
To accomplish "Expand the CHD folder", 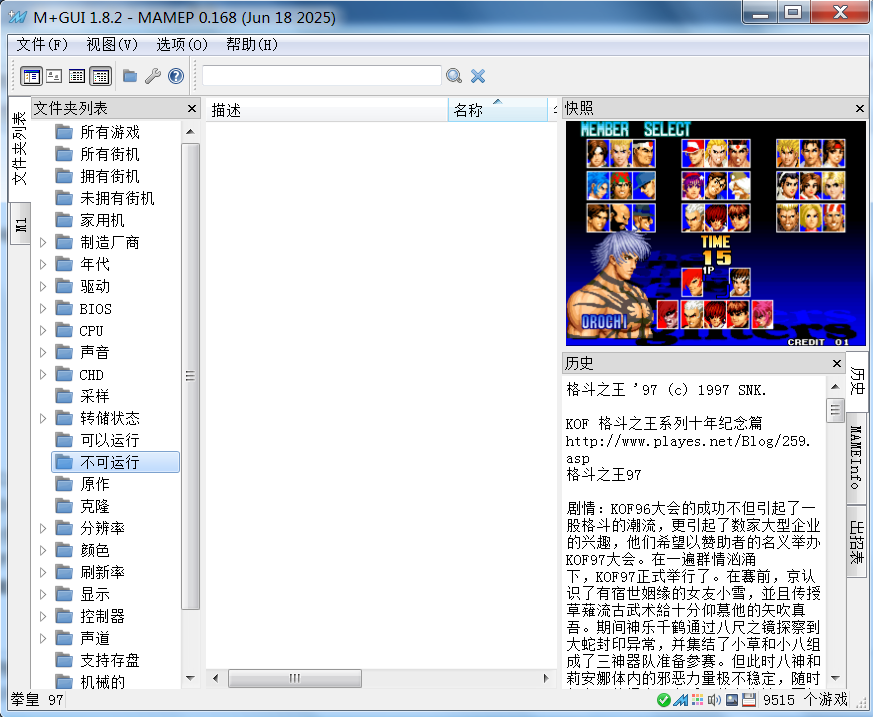I will point(43,375).
